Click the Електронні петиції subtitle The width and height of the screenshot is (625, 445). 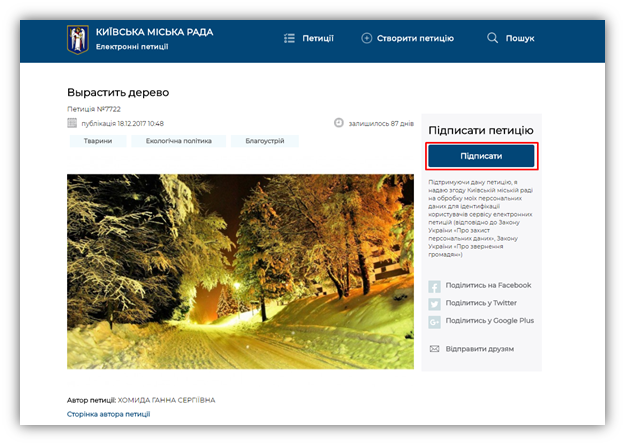[132, 47]
